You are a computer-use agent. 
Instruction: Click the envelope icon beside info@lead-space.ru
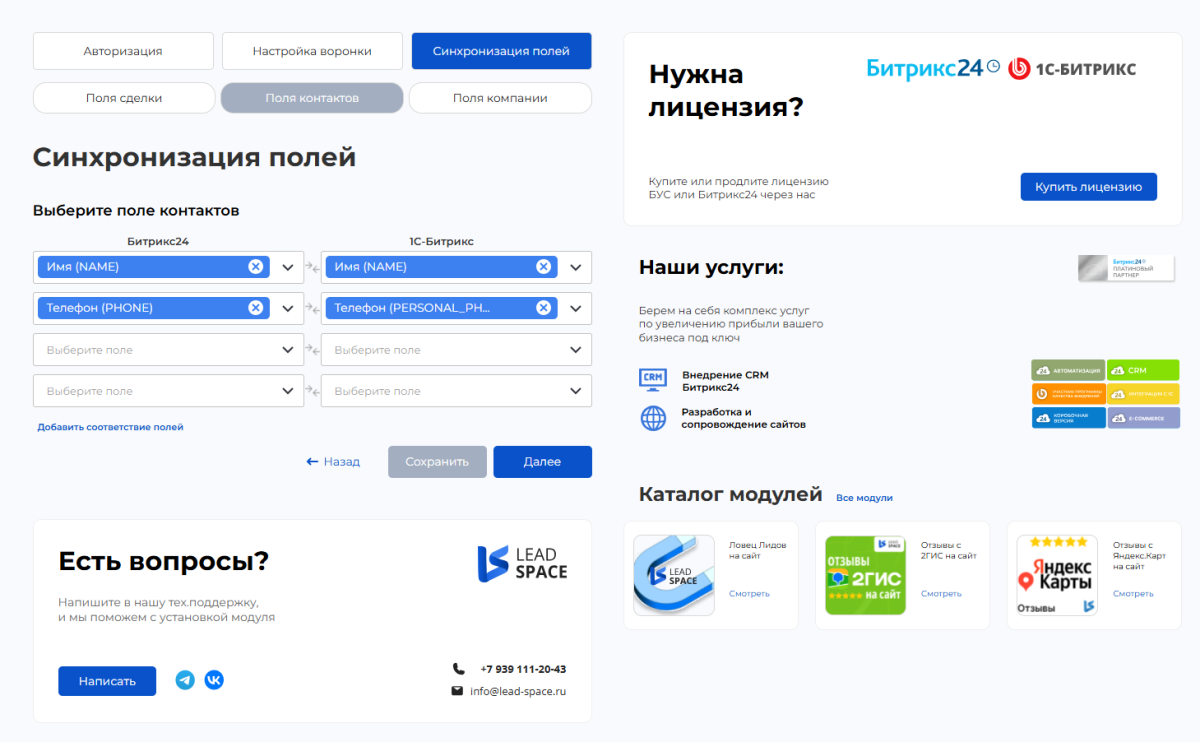coord(458,690)
